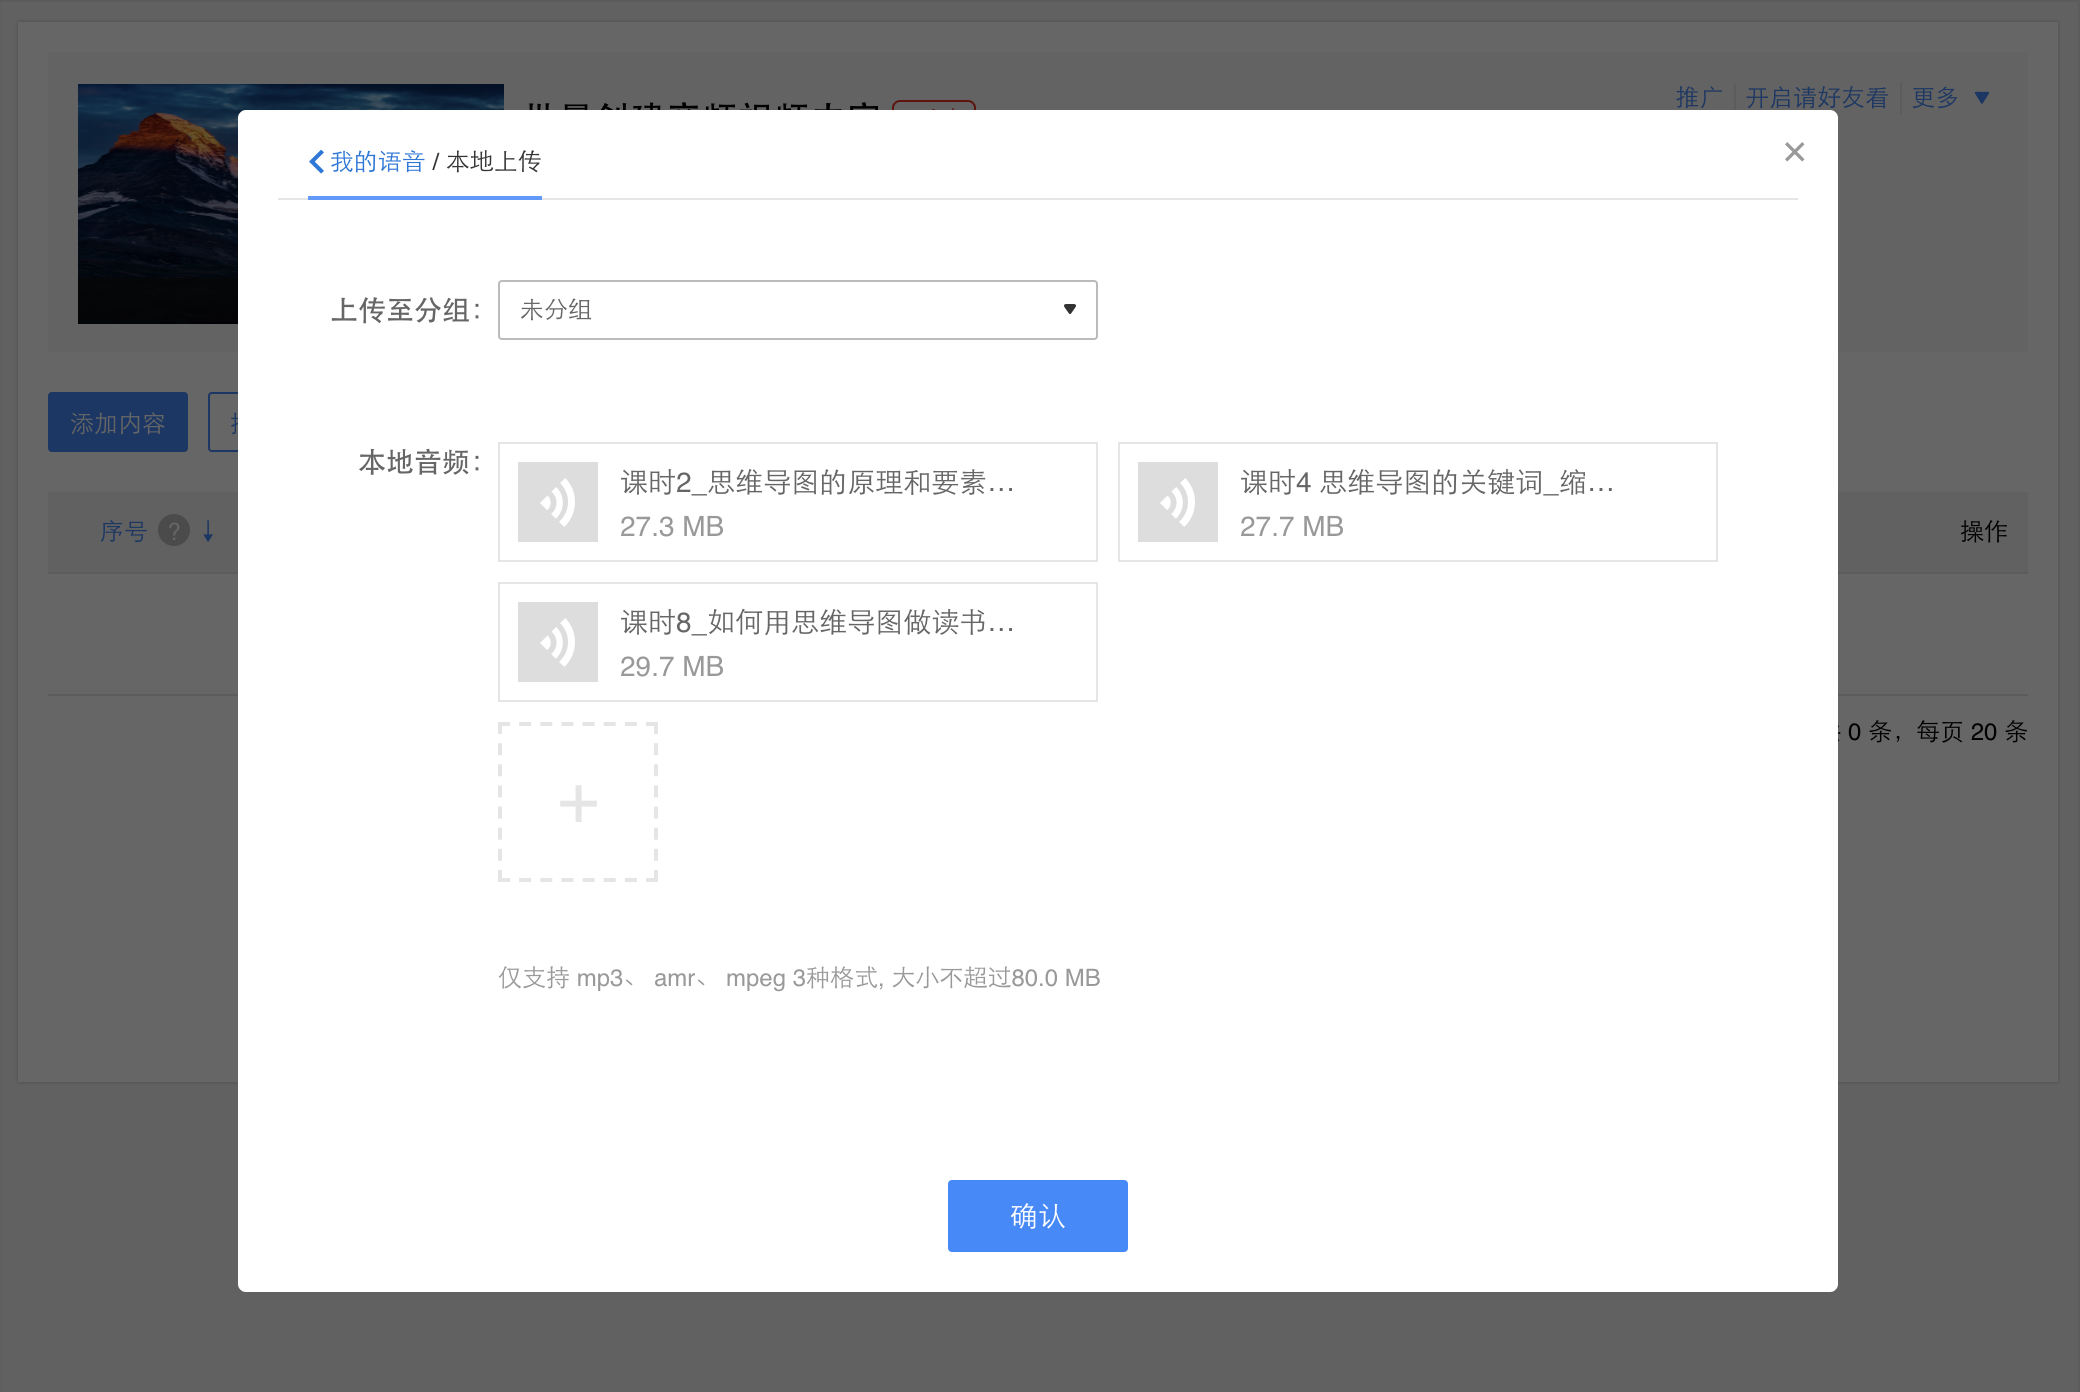The image size is (2080, 1392).
Task: Switch to the 本地上传 tab
Action: (494, 161)
